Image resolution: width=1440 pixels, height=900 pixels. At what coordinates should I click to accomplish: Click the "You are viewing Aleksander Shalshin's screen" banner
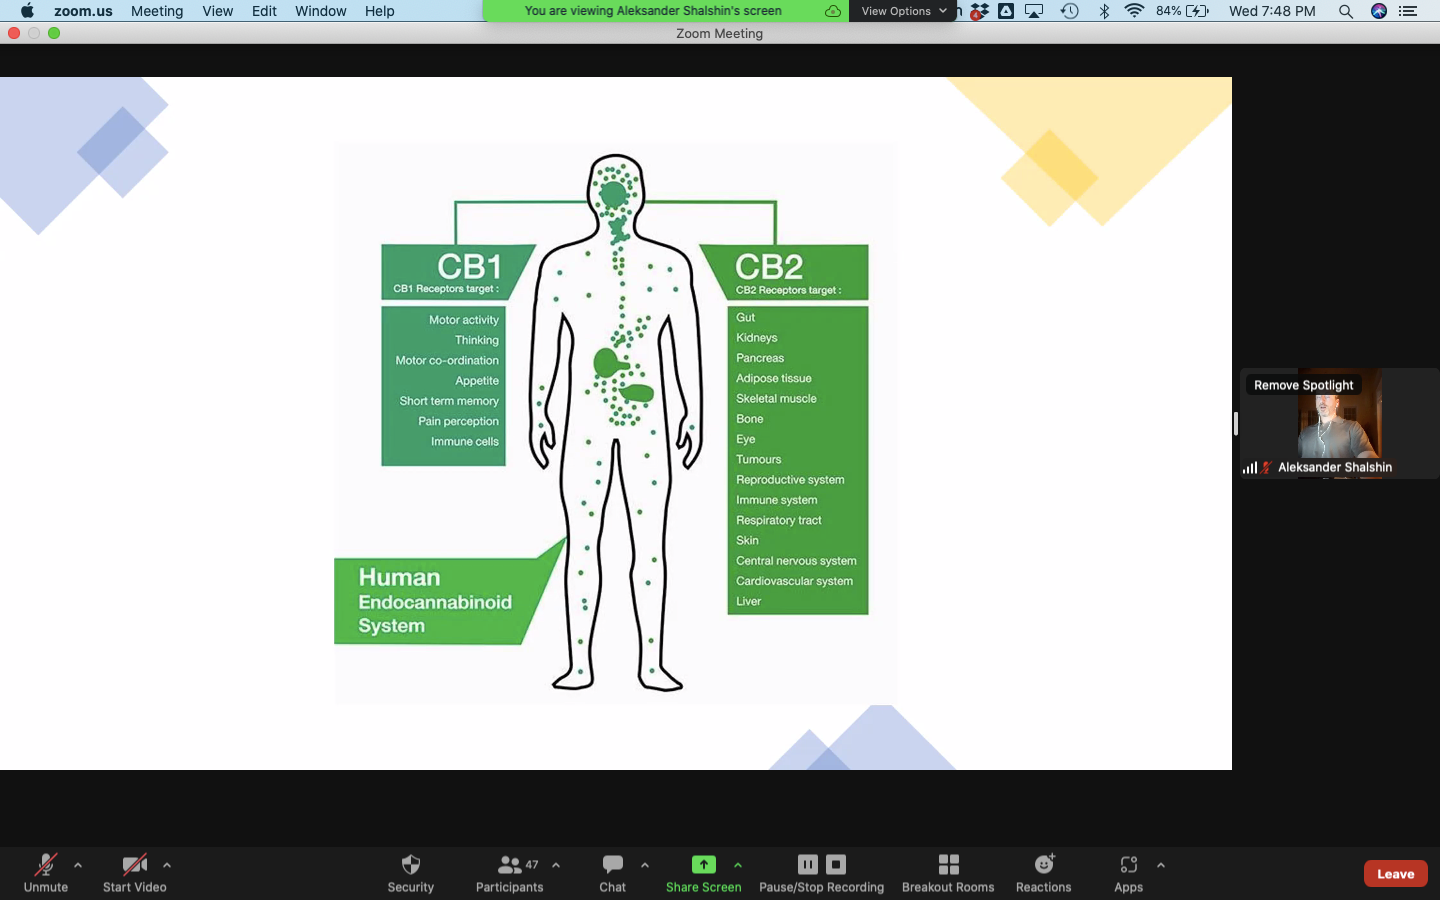pyautogui.click(x=653, y=11)
